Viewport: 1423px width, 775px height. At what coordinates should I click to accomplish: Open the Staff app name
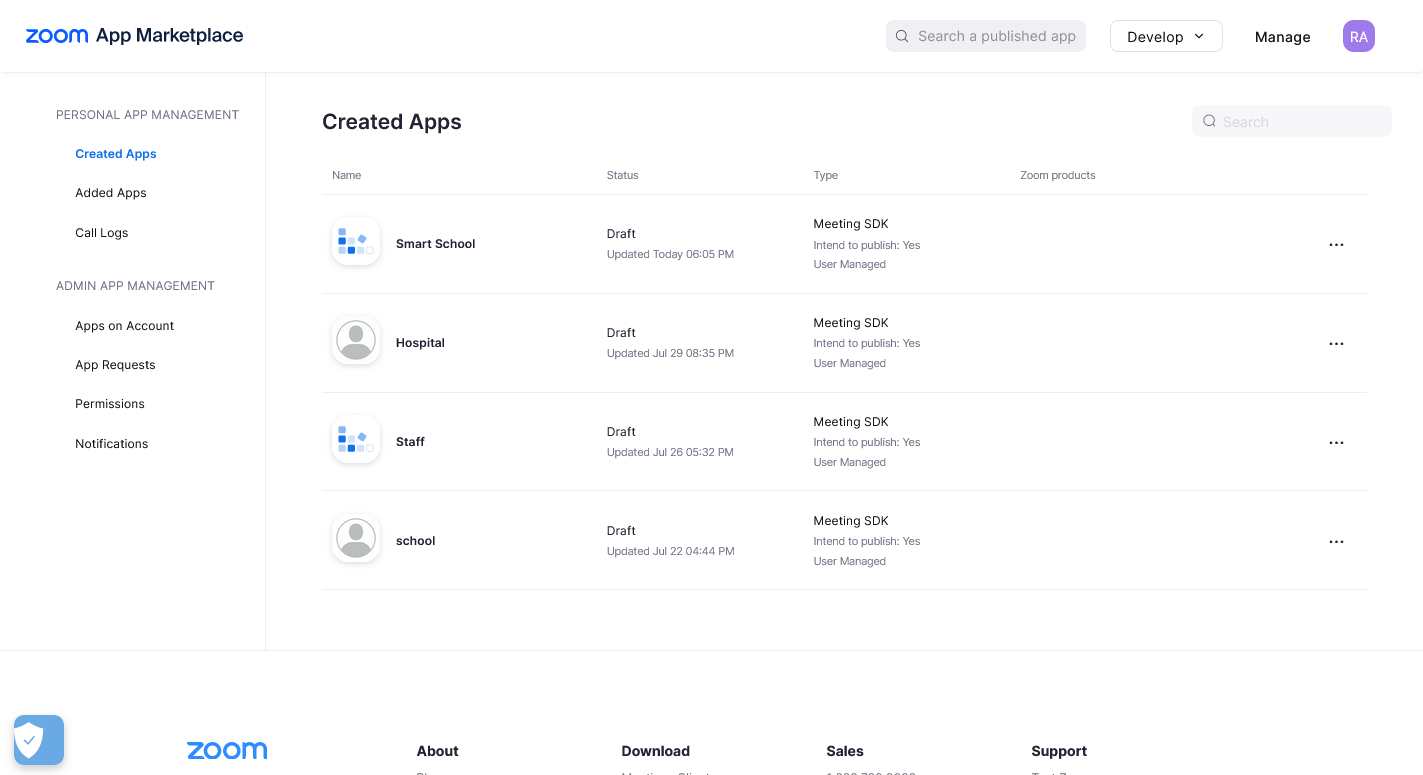[410, 442]
